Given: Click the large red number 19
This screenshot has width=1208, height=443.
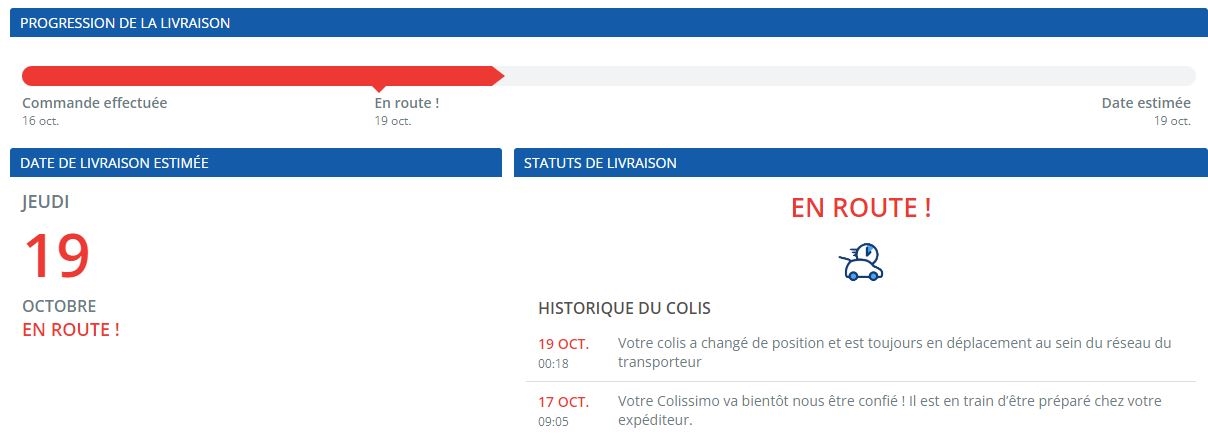Looking at the screenshot, I should click(x=57, y=256).
